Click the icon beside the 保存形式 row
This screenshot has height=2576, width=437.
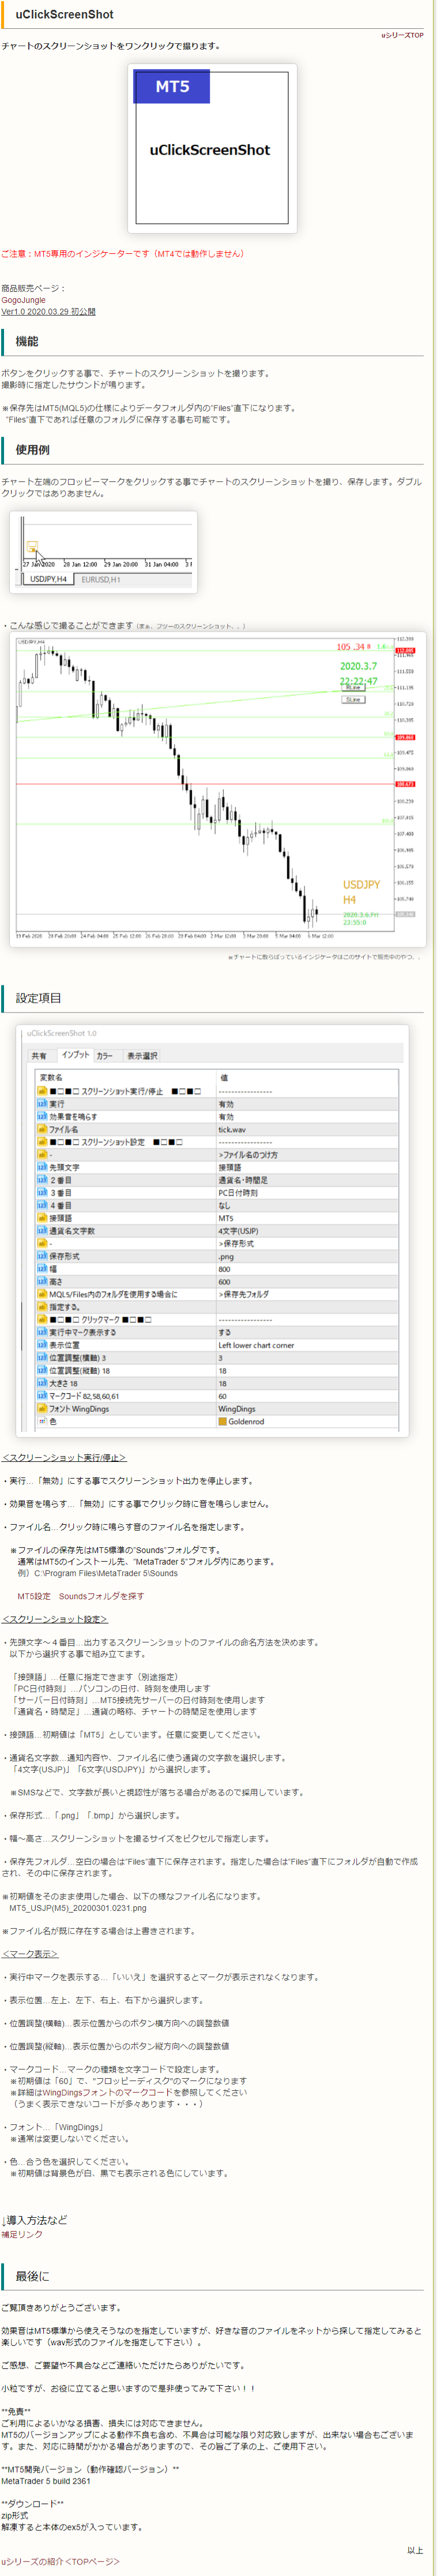coord(43,1256)
